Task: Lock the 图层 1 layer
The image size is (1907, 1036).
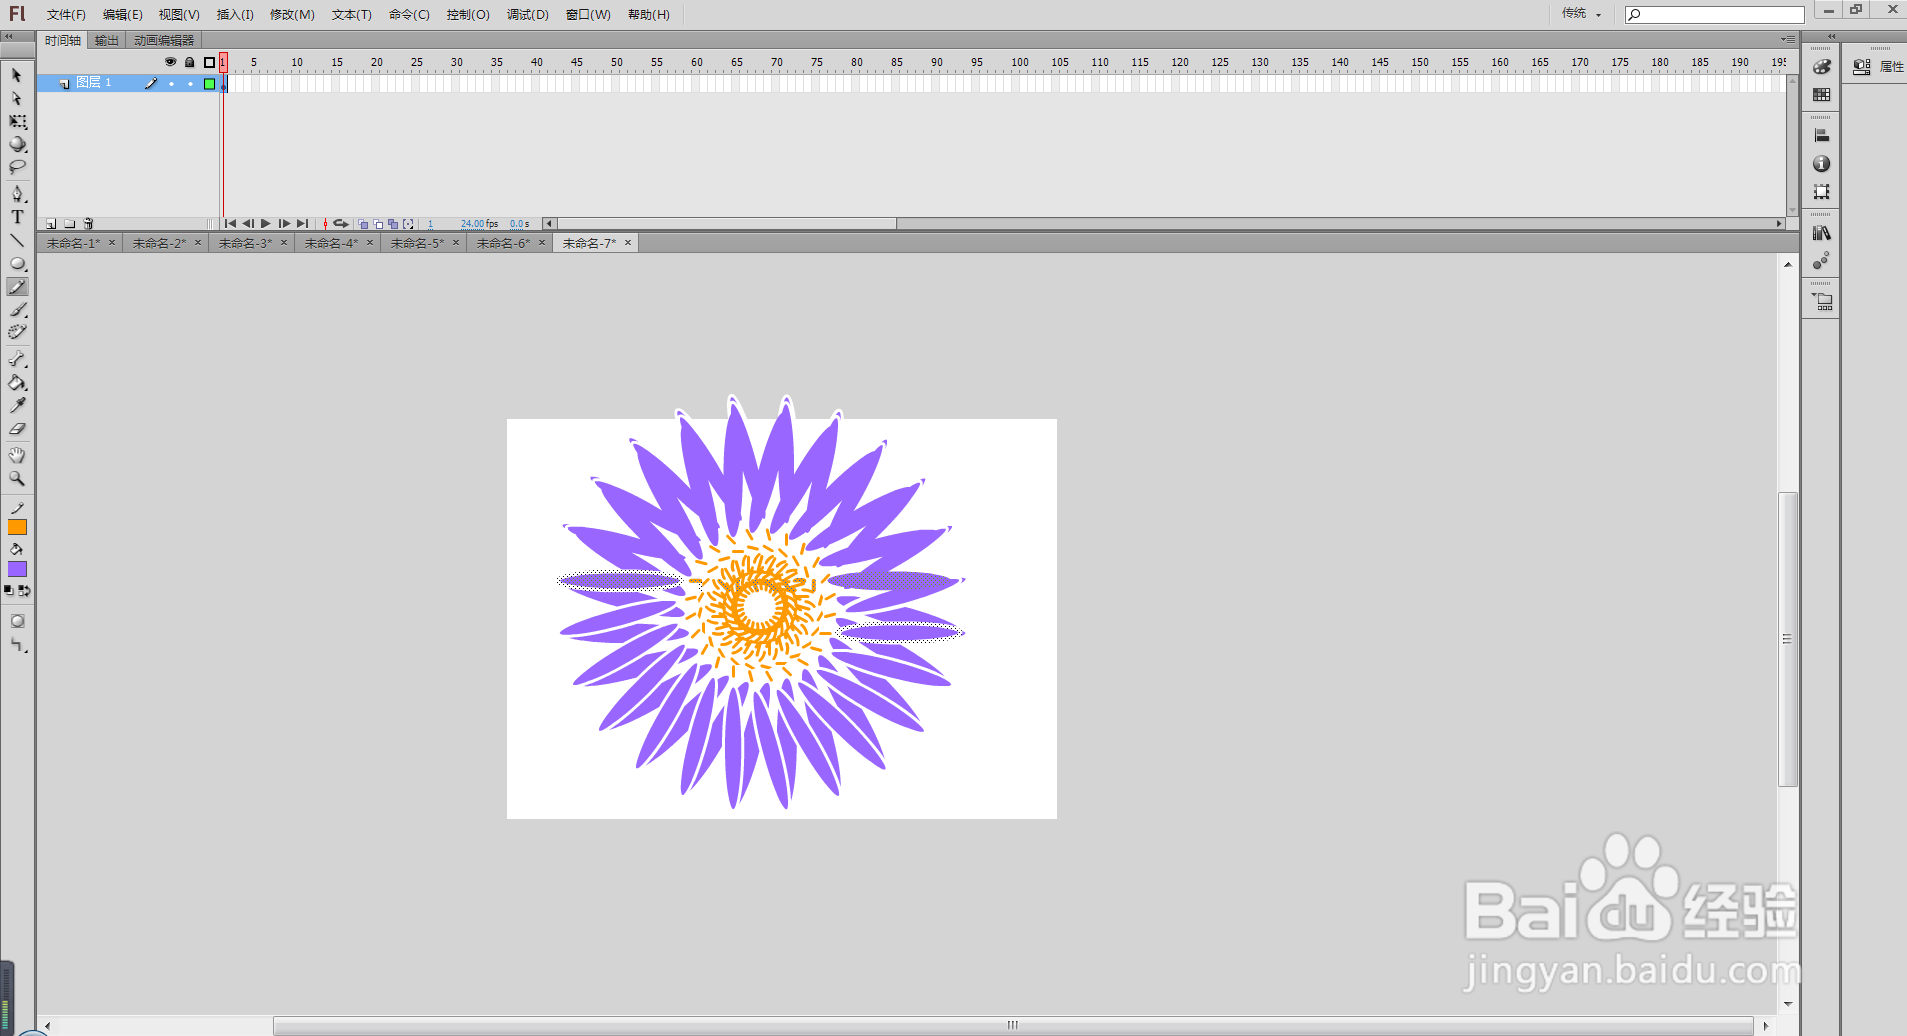Action: 190,83
